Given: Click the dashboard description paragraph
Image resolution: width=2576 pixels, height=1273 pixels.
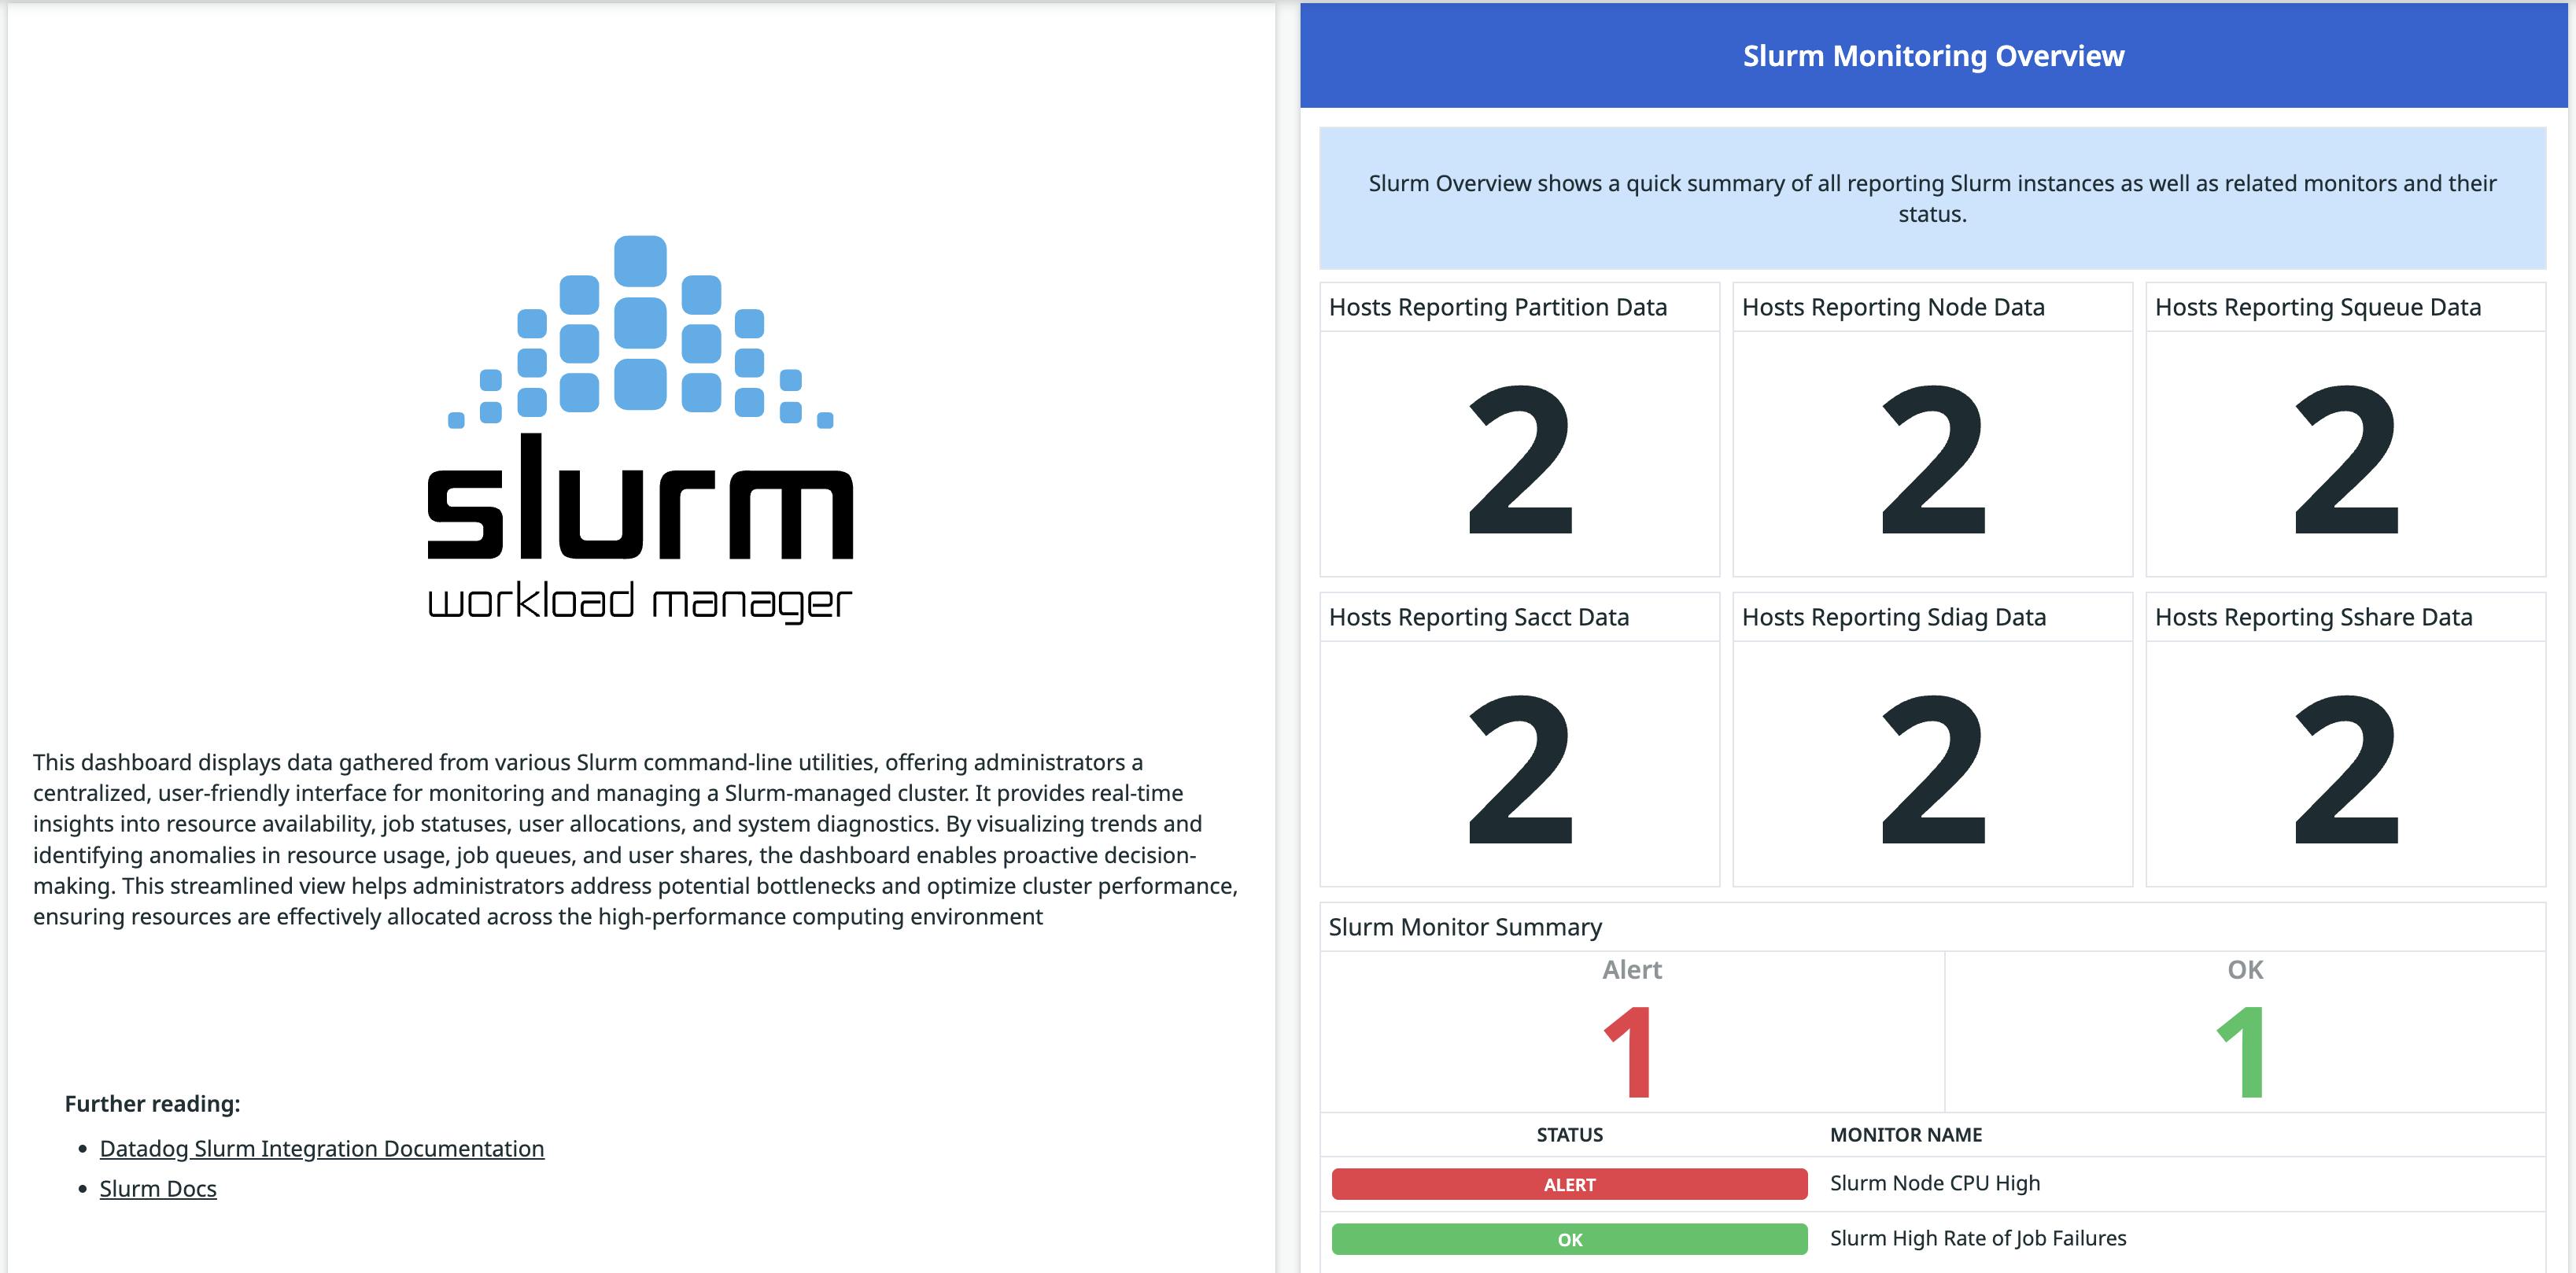Looking at the screenshot, I should (x=636, y=839).
